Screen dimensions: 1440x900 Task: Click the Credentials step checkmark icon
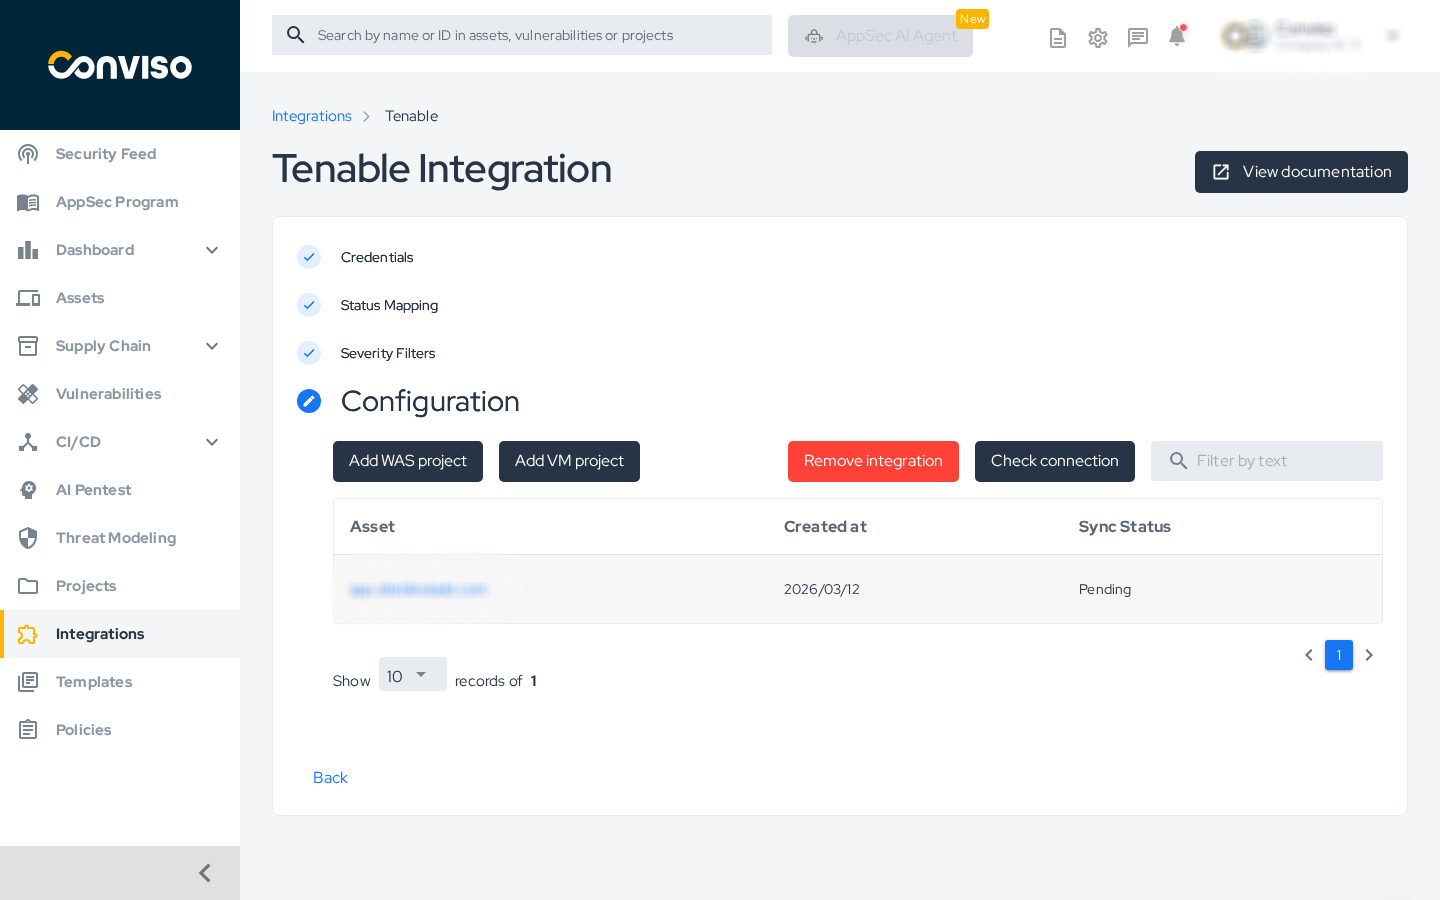309,257
